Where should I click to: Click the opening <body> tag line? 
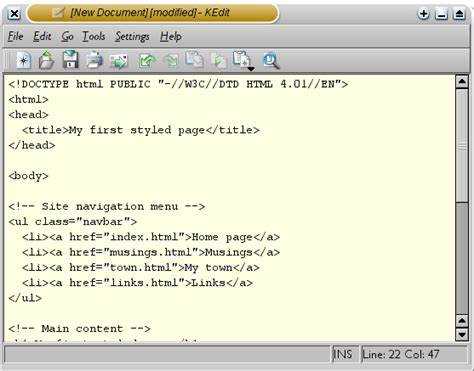click(29, 176)
